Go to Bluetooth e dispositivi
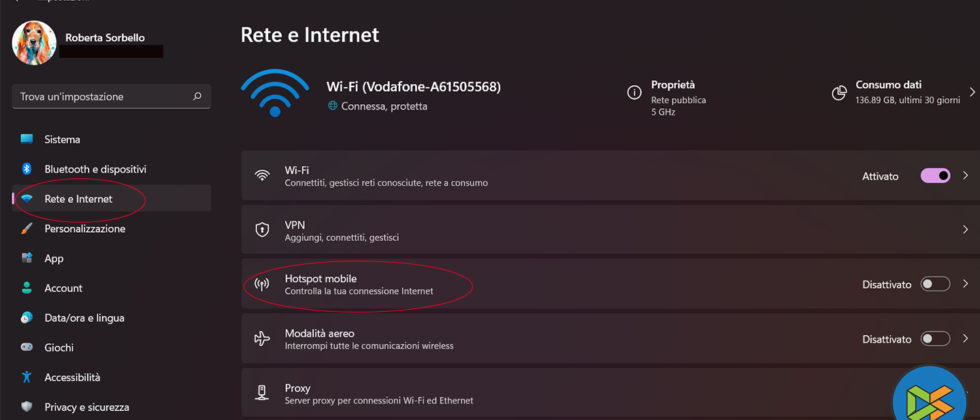The image size is (980, 420). (x=95, y=169)
